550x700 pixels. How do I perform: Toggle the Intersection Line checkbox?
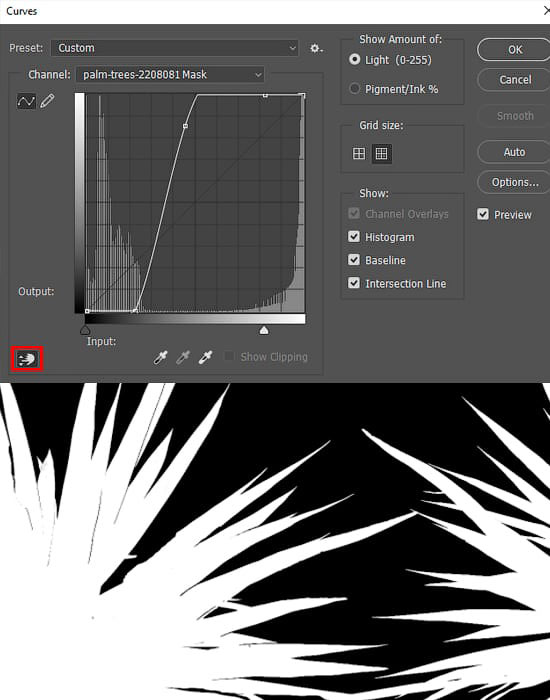[x=354, y=283]
